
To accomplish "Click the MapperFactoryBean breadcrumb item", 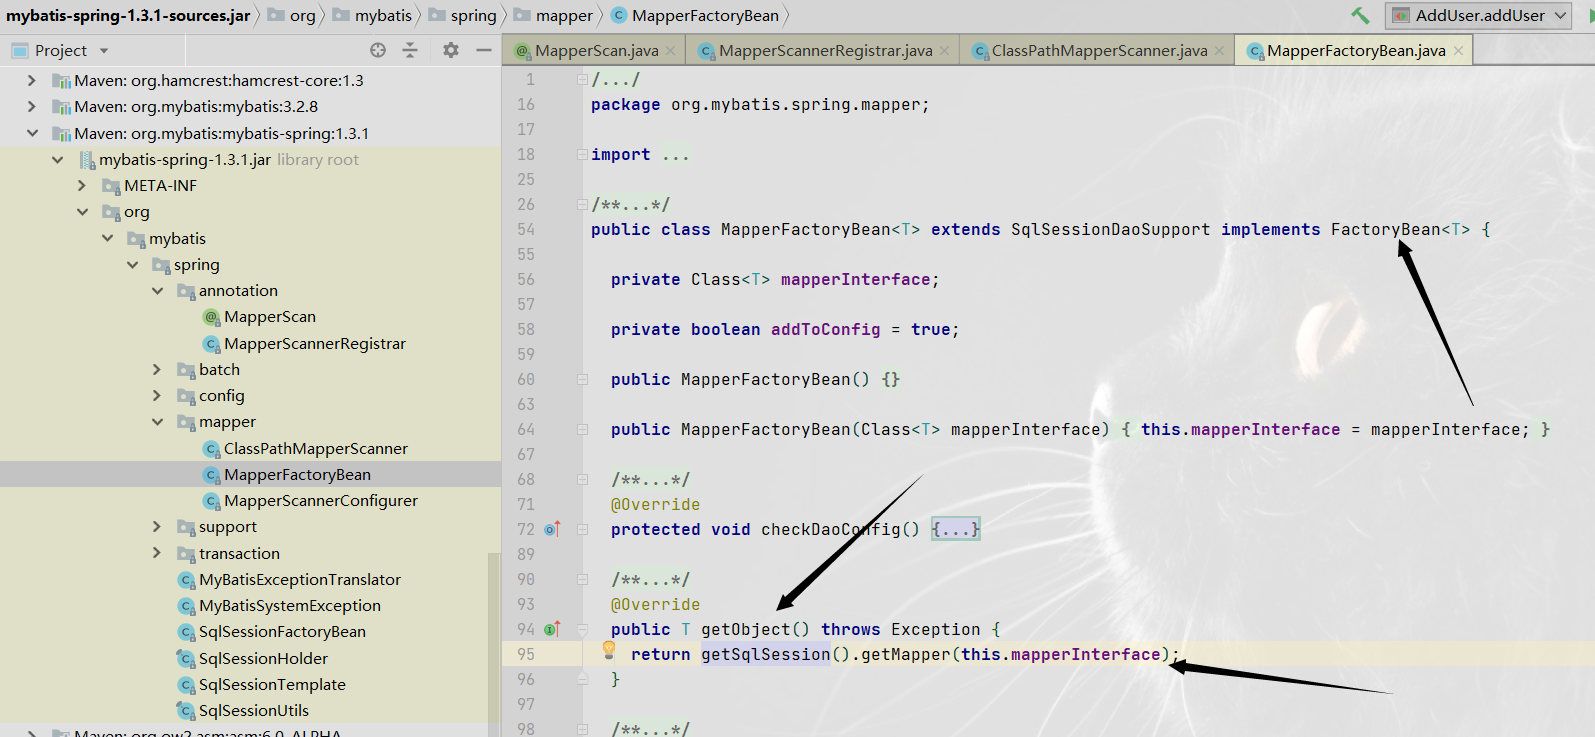I will point(694,15).
